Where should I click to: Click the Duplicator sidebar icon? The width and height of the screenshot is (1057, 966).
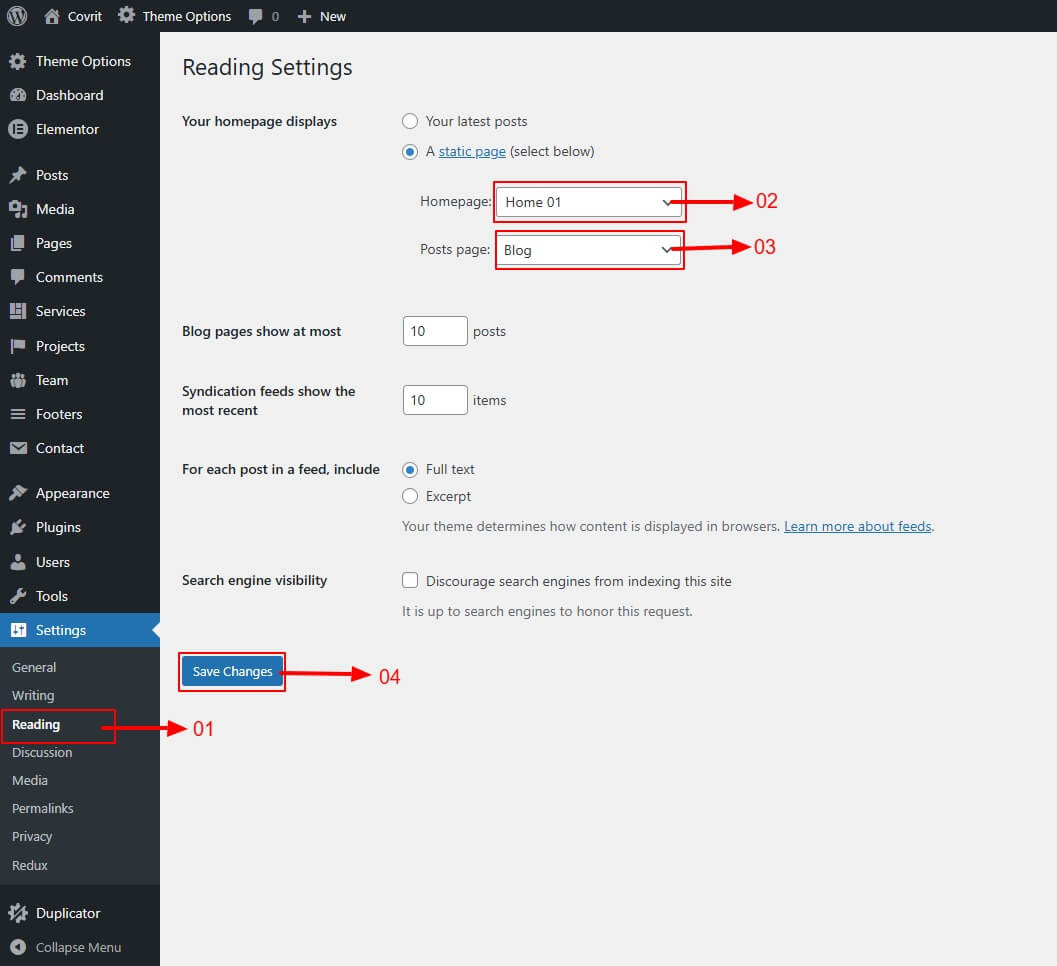[17, 913]
